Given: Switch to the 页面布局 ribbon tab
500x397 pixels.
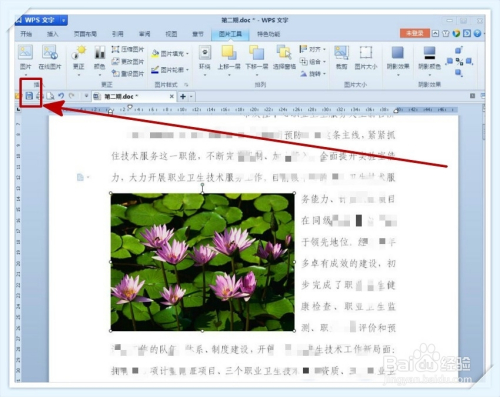Looking at the screenshot, I should click(x=85, y=34).
